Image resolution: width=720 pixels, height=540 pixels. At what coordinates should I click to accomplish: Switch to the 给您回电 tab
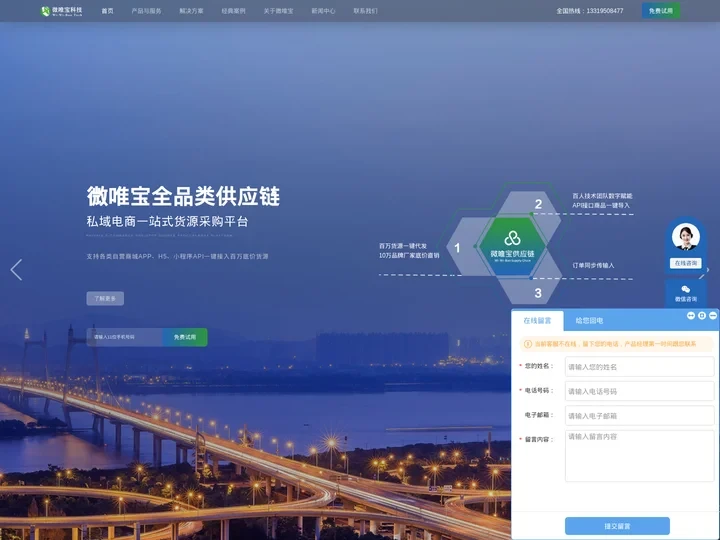pos(589,321)
